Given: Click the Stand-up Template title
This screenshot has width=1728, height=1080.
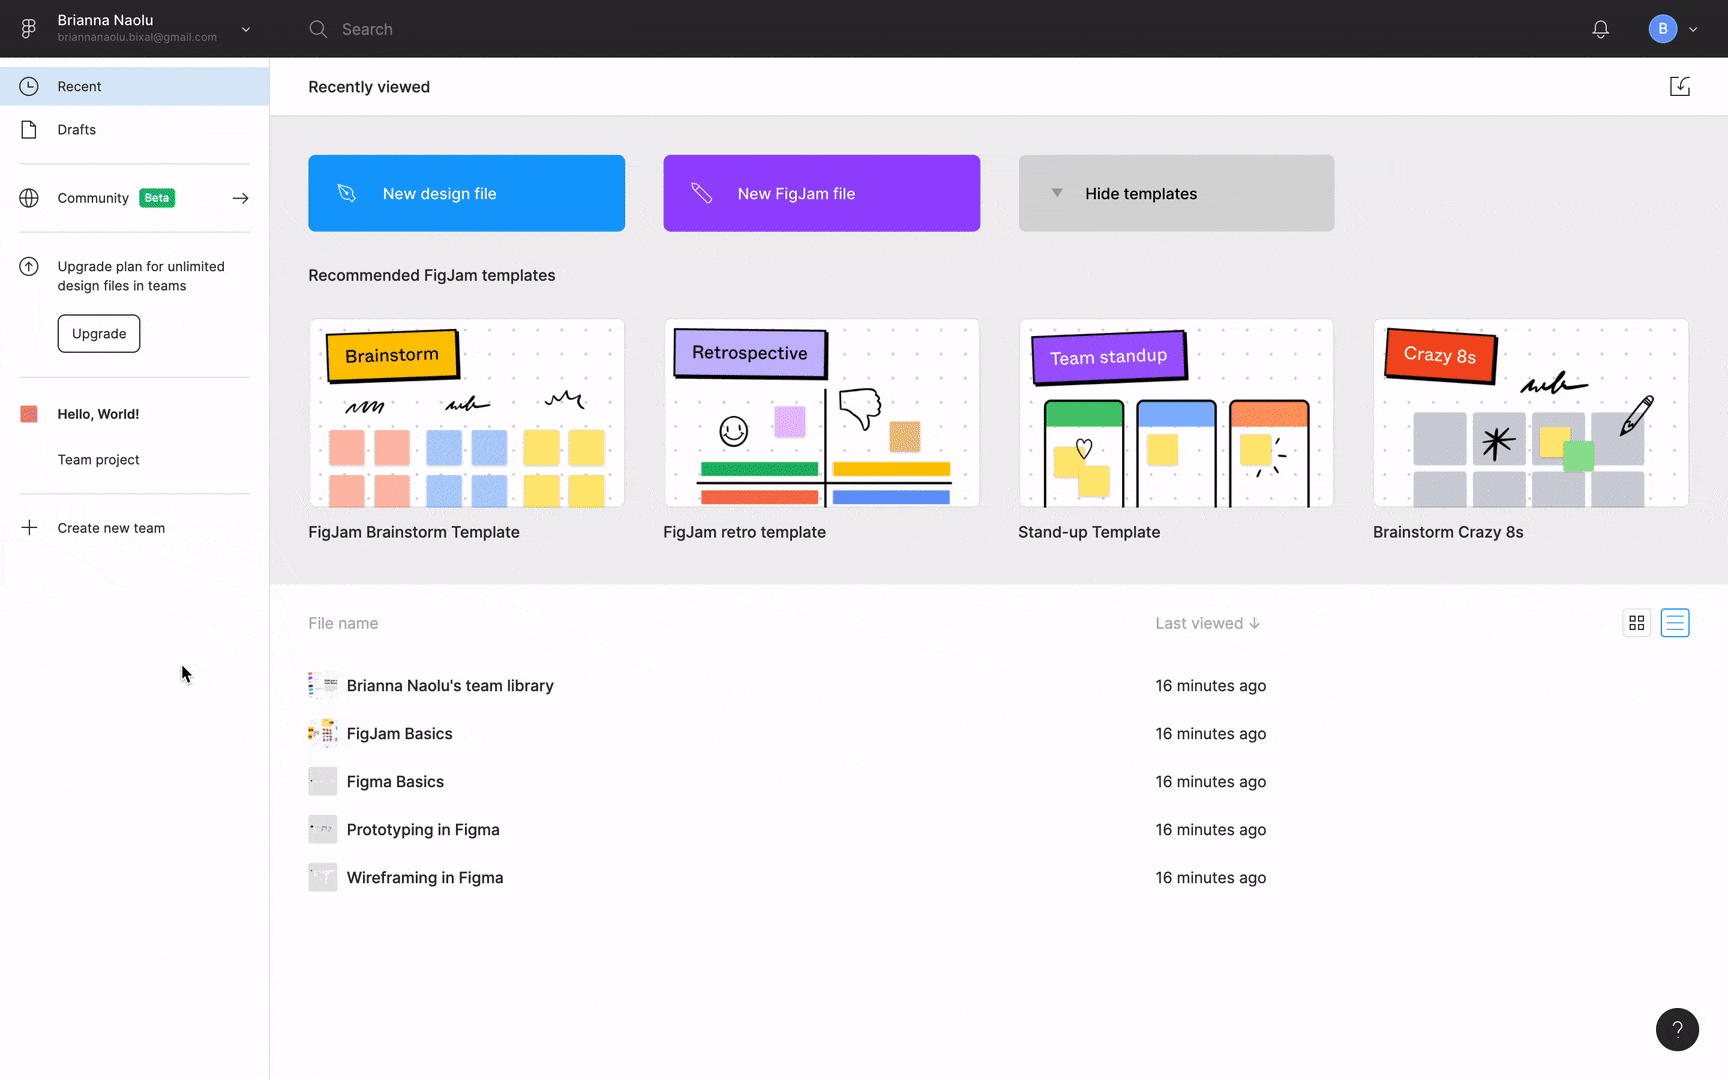Looking at the screenshot, I should [x=1089, y=532].
